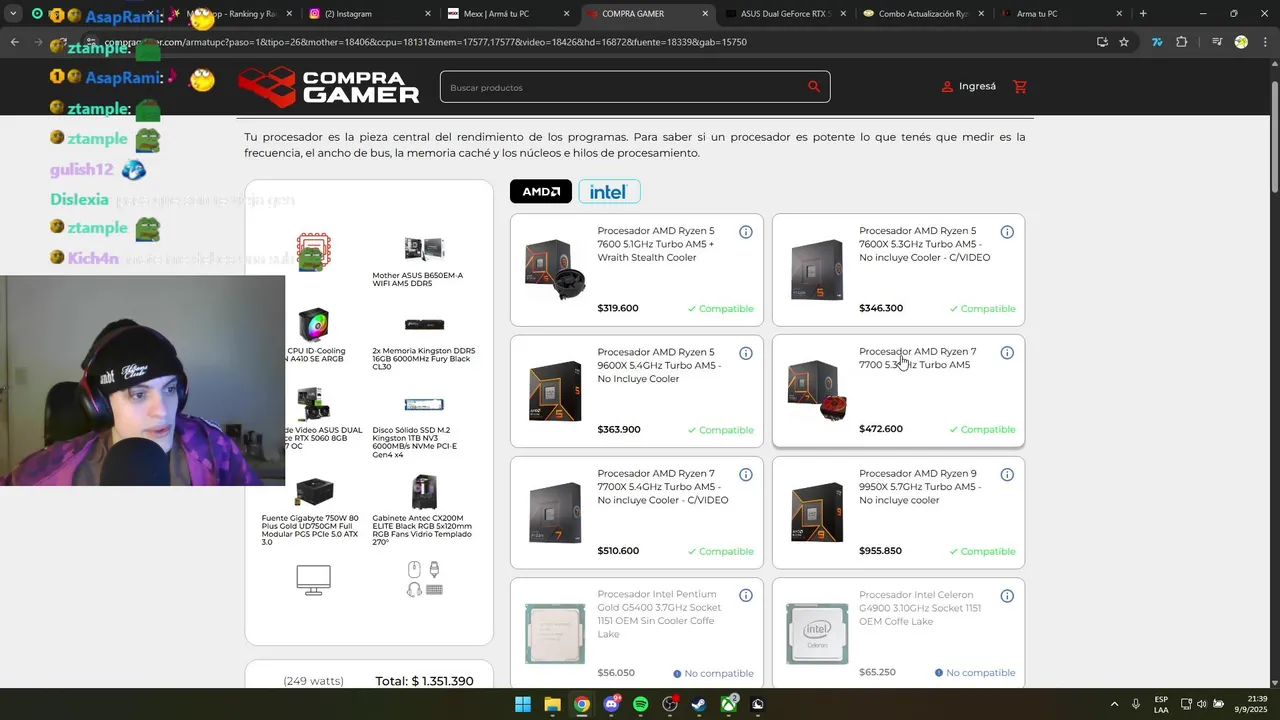
Task: Select the Kingston SSD icon in build panel
Action: tap(424, 405)
